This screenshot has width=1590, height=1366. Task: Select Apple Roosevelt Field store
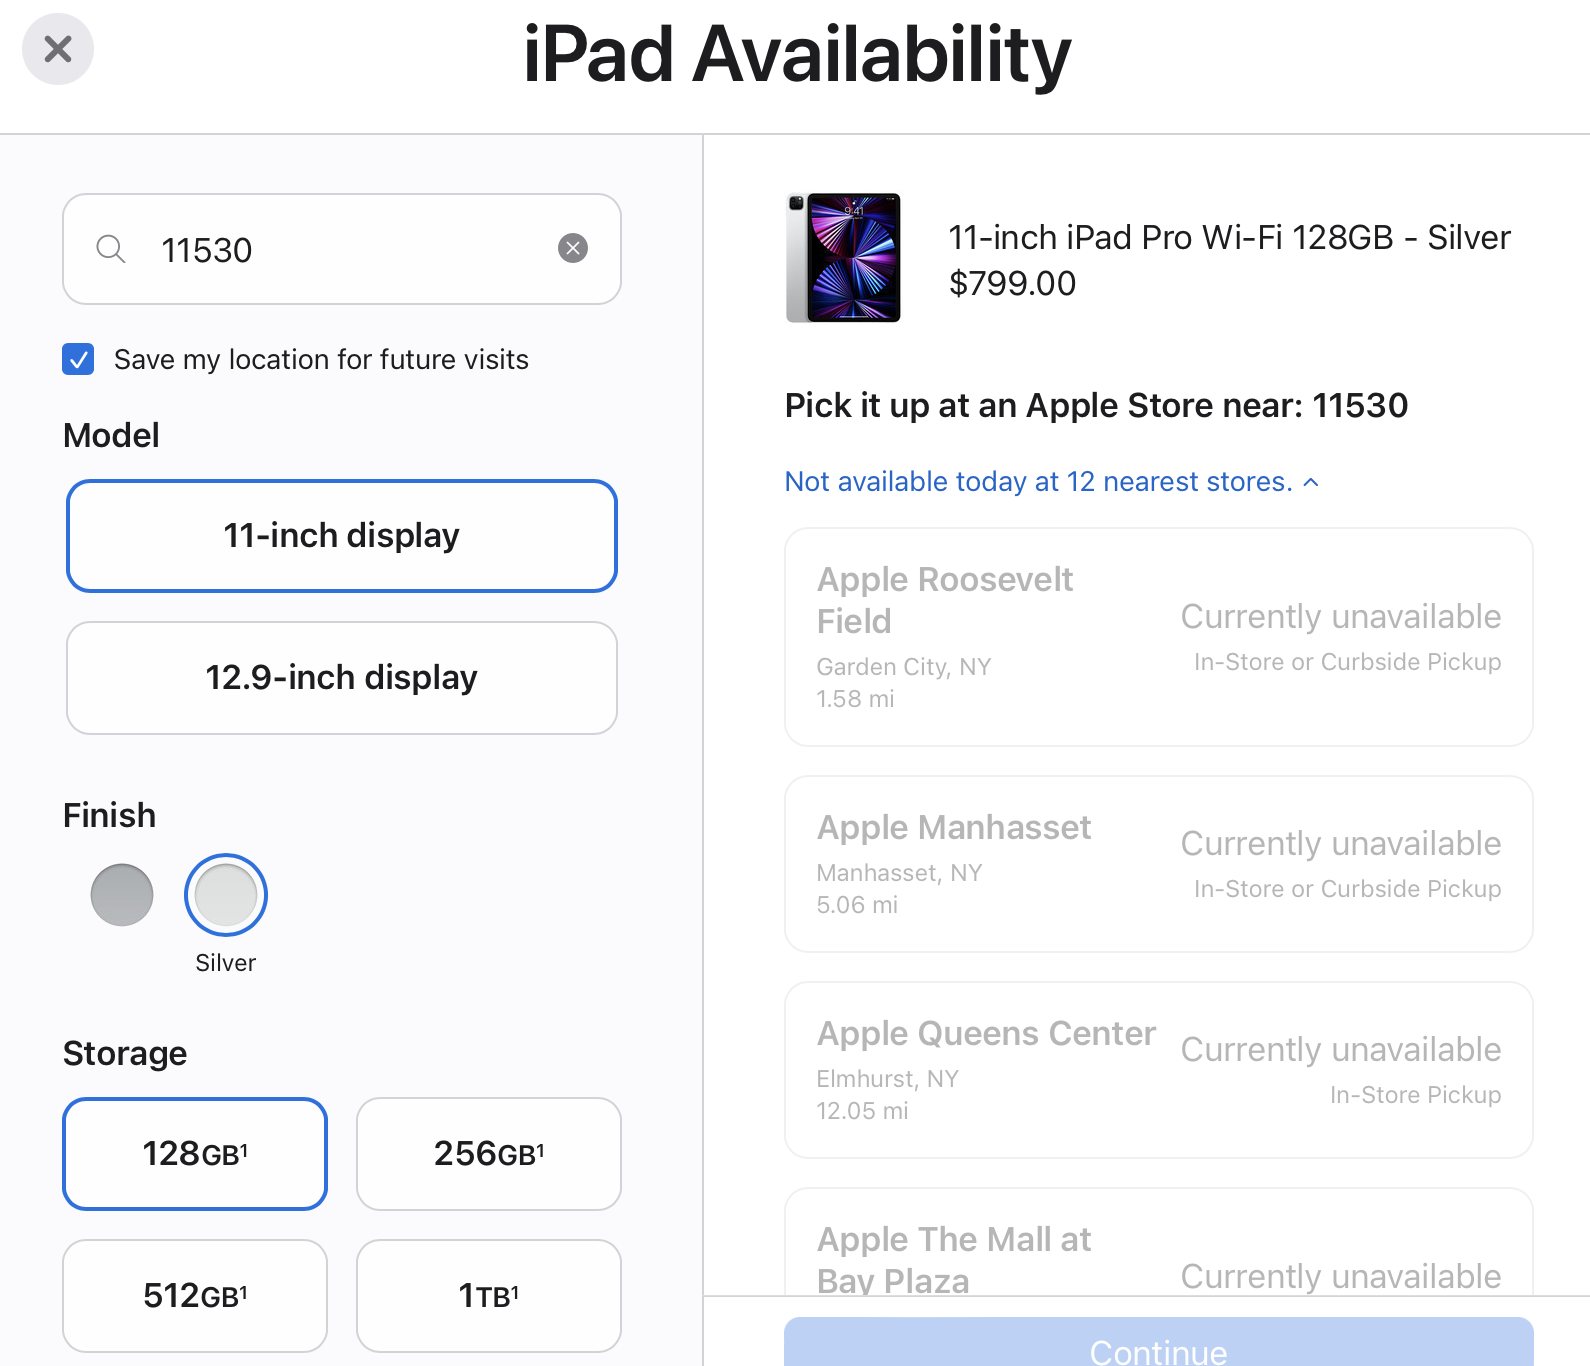click(x=1159, y=637)
